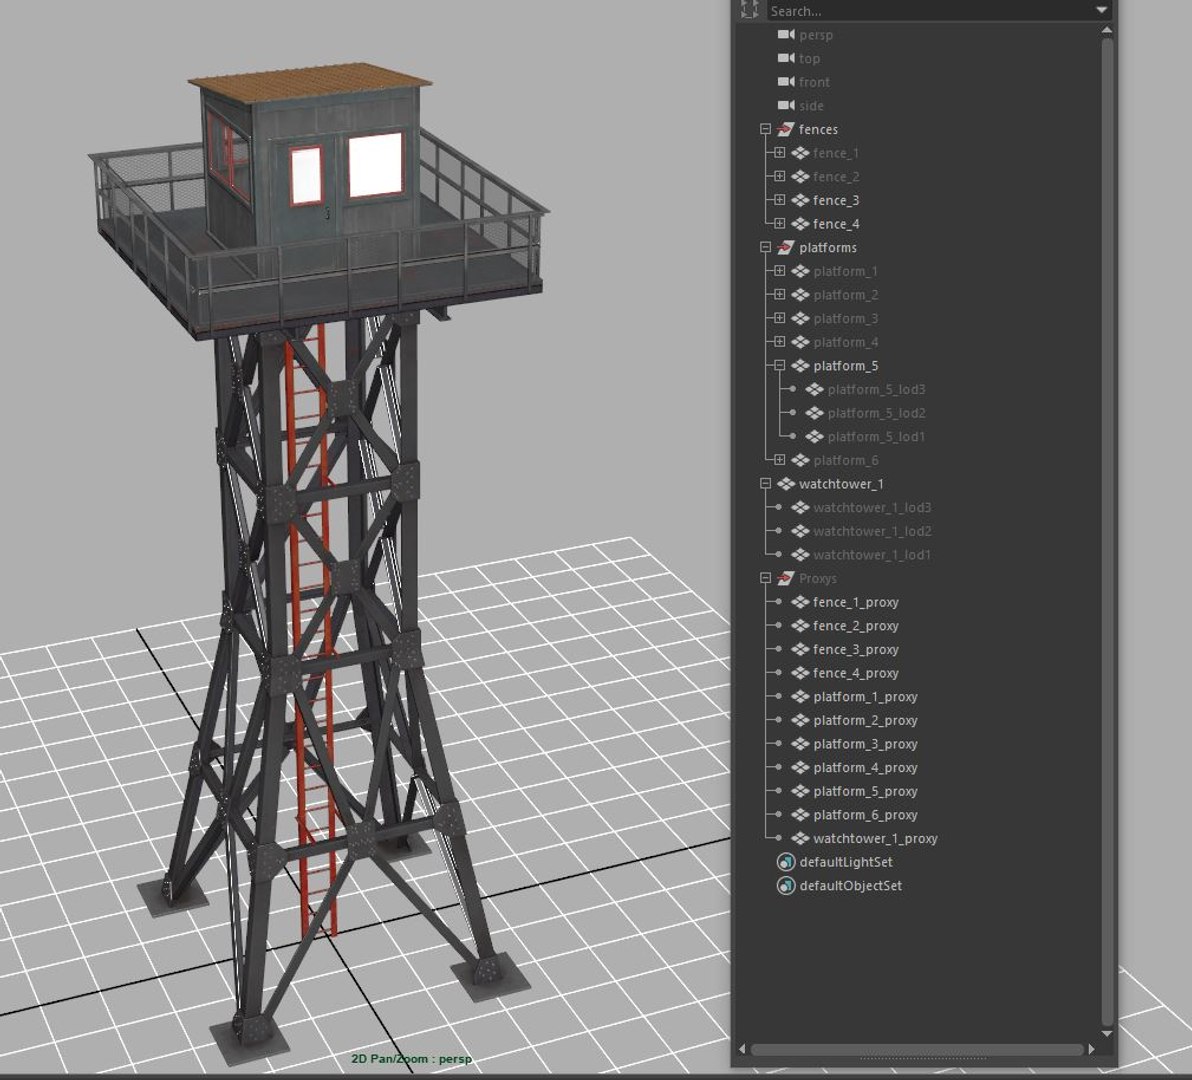This screenshot has height=1080, width=1192.
Task: Expand the fence_2 node
Action: pos(779,176)
